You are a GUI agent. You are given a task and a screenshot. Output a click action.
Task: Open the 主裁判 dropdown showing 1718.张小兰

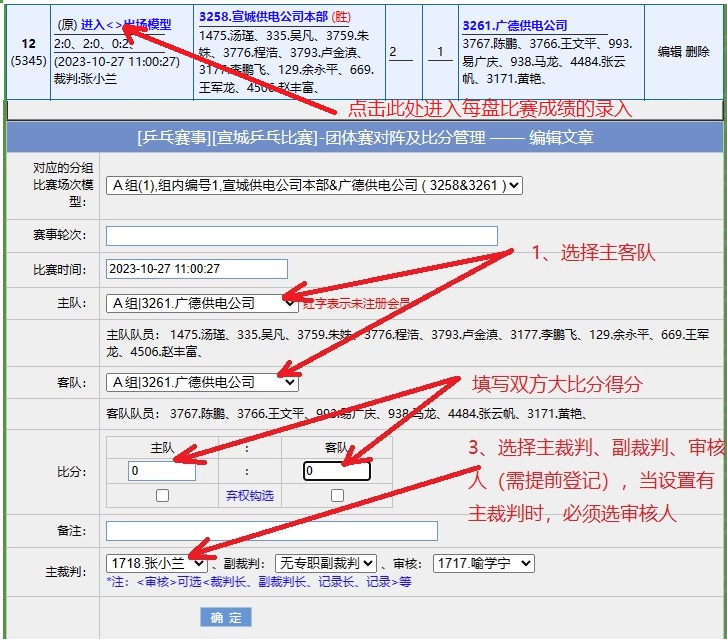155,564
